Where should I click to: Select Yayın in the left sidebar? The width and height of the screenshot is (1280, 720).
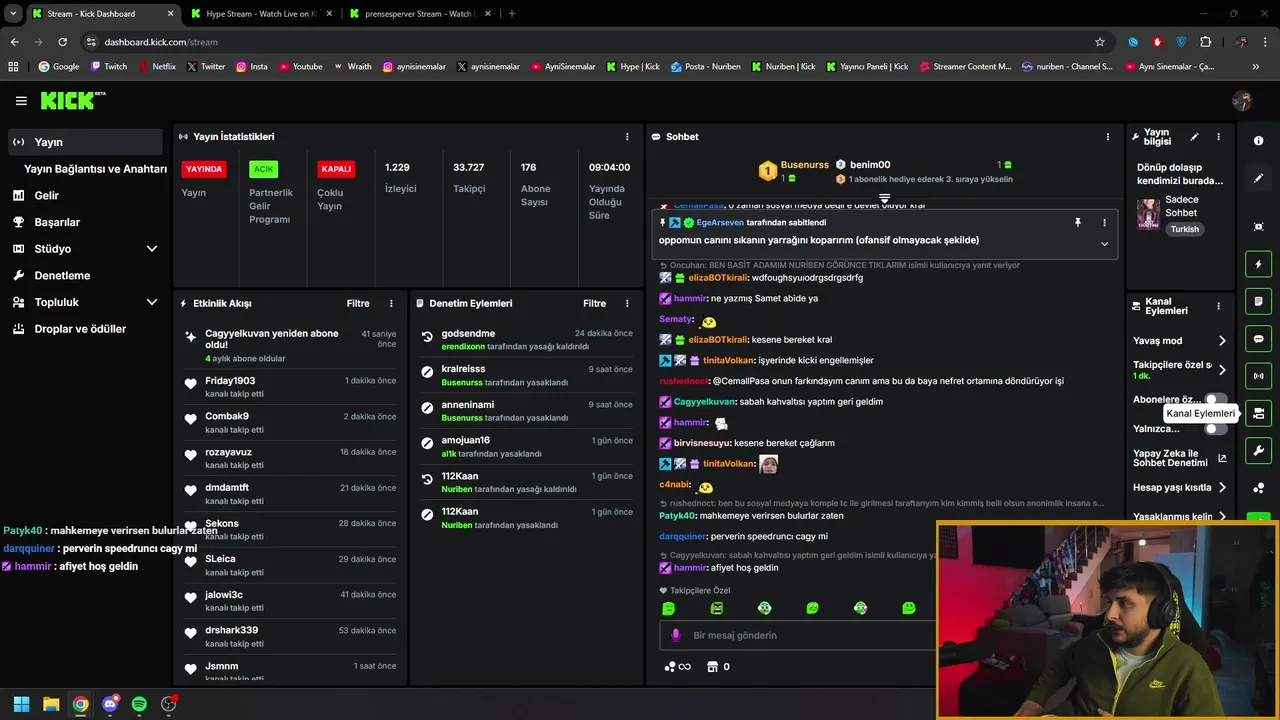tap(84, 142)
